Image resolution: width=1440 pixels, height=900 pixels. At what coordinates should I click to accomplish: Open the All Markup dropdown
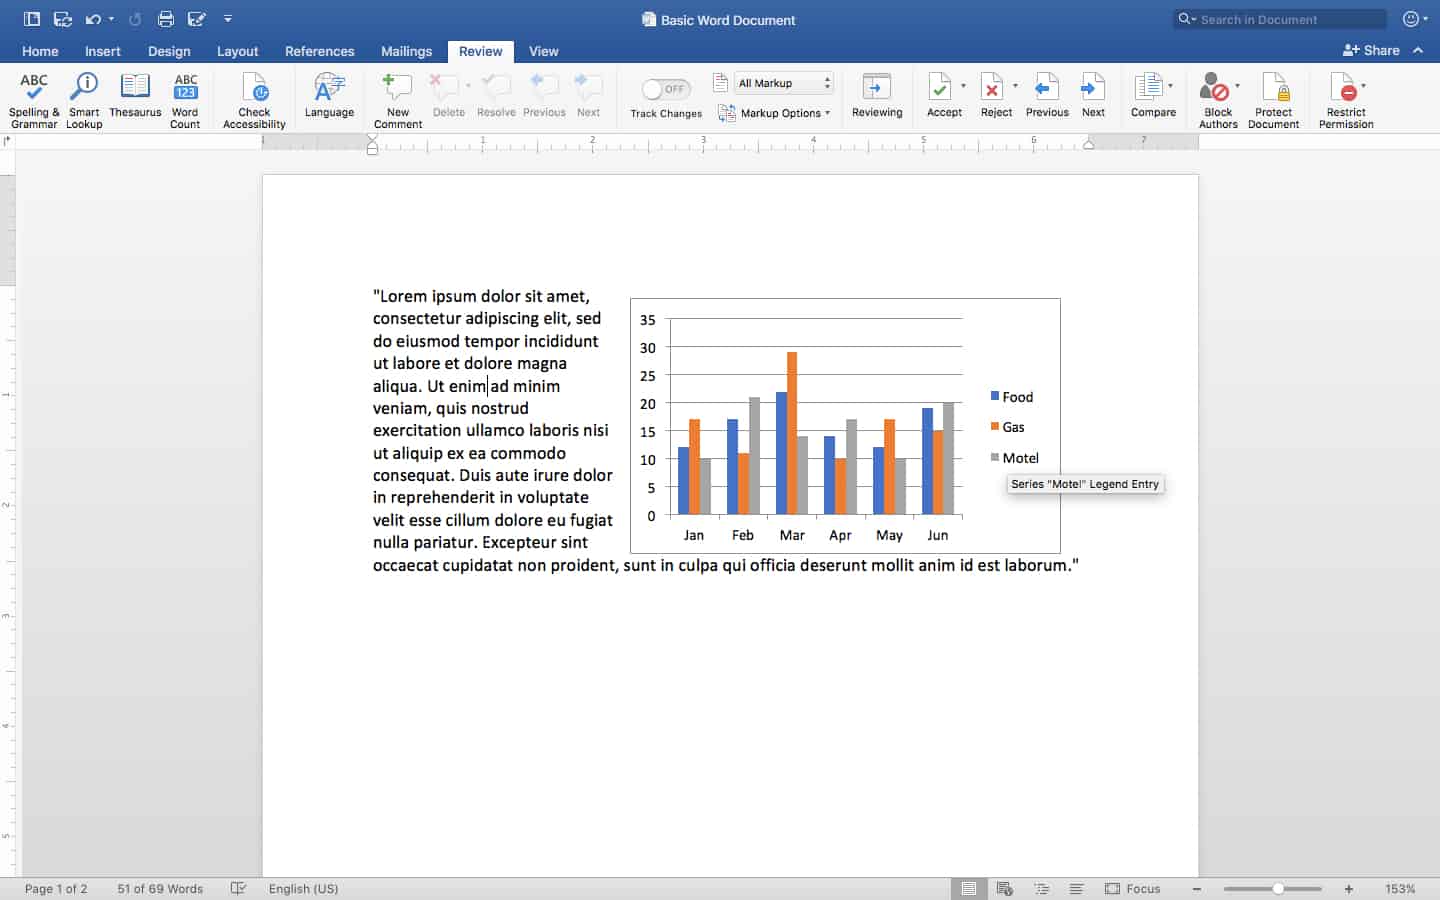[x=784, y=83]
